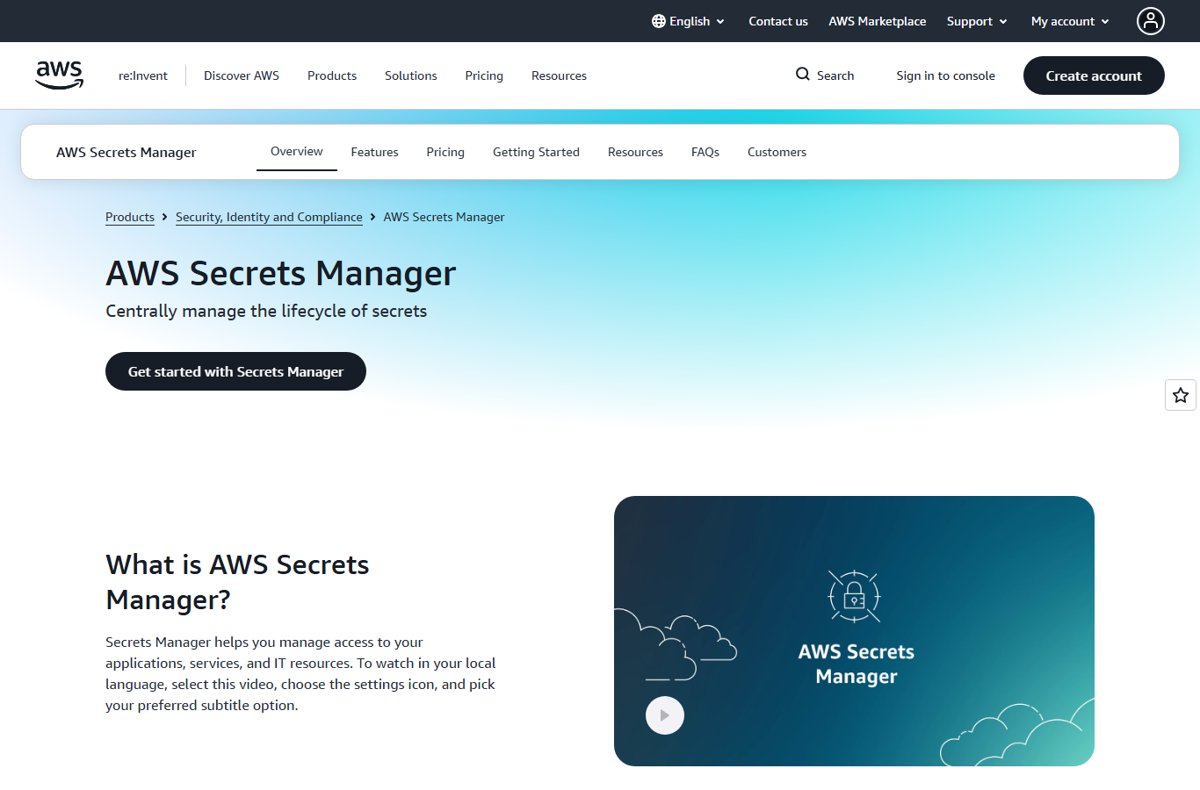Play the AWS Secrets Manager video
Image resolution: width=1200 pixels, height=790 pixels.
pyautogui.click(x=665, y=715)
